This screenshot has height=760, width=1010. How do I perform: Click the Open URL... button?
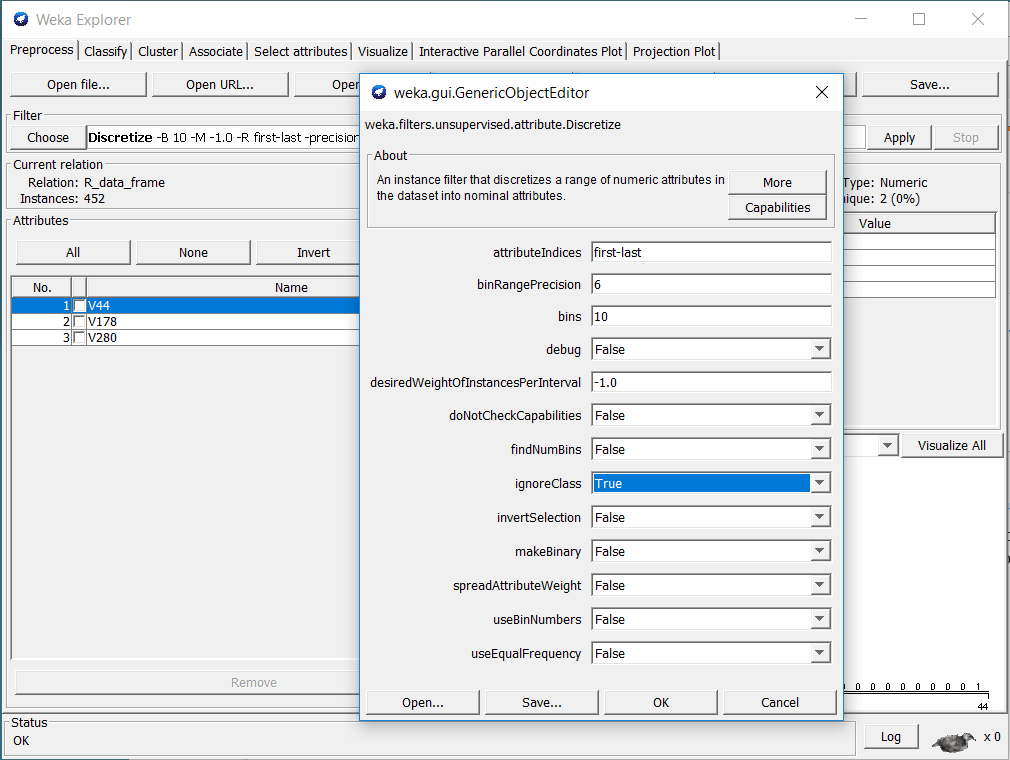(220, 84)
